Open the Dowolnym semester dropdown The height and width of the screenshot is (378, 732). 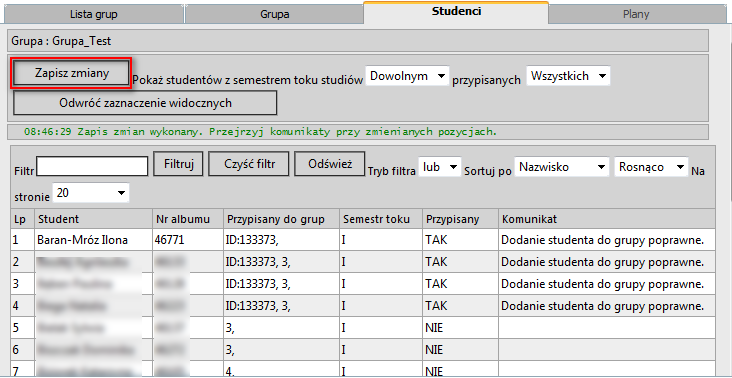coord(407,77)
